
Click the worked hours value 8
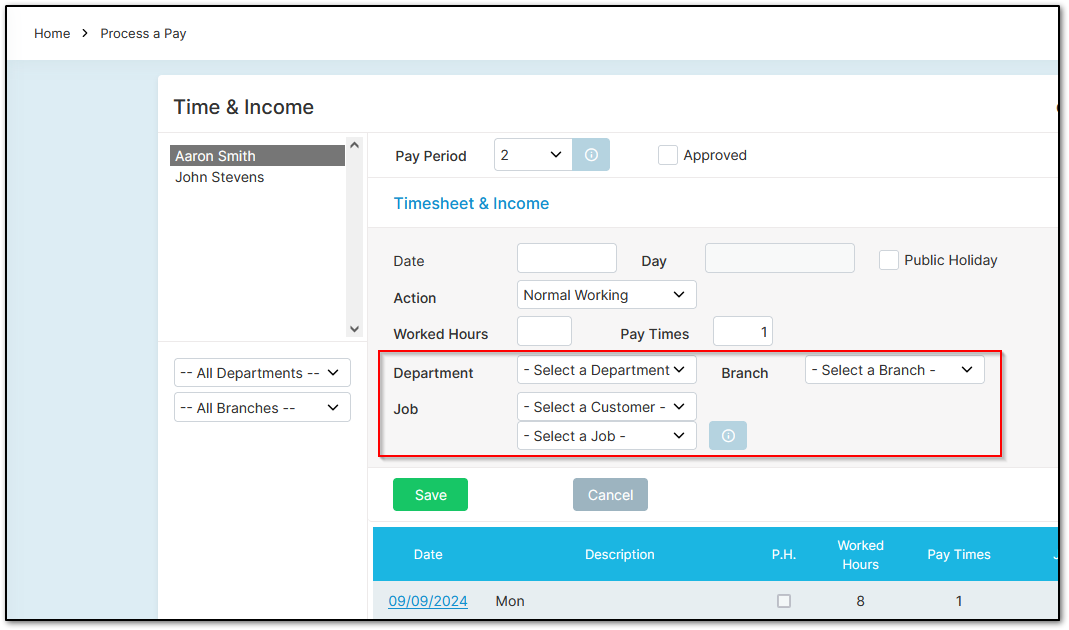click(860, 601)
